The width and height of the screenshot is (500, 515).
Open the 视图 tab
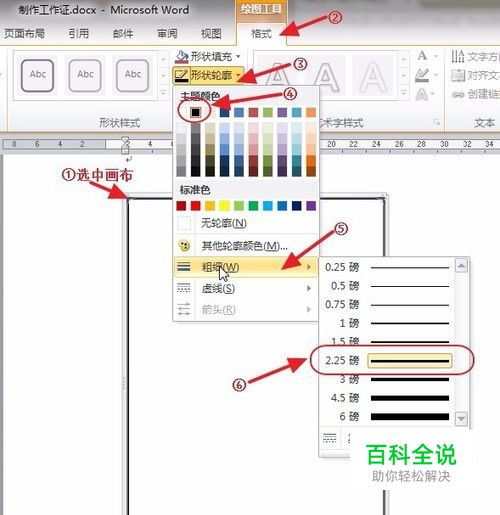pyautogui.click(x=211, y=33)
